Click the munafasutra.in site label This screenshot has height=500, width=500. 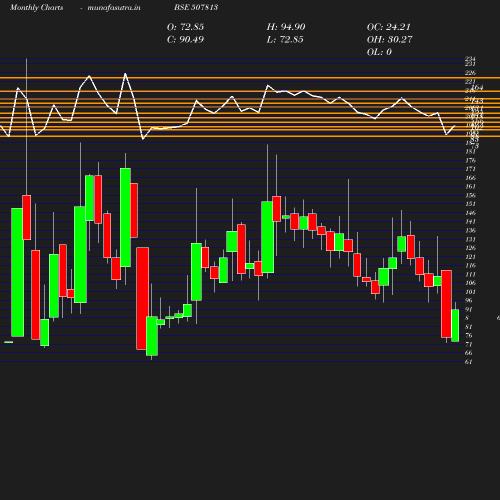(114, 7)
